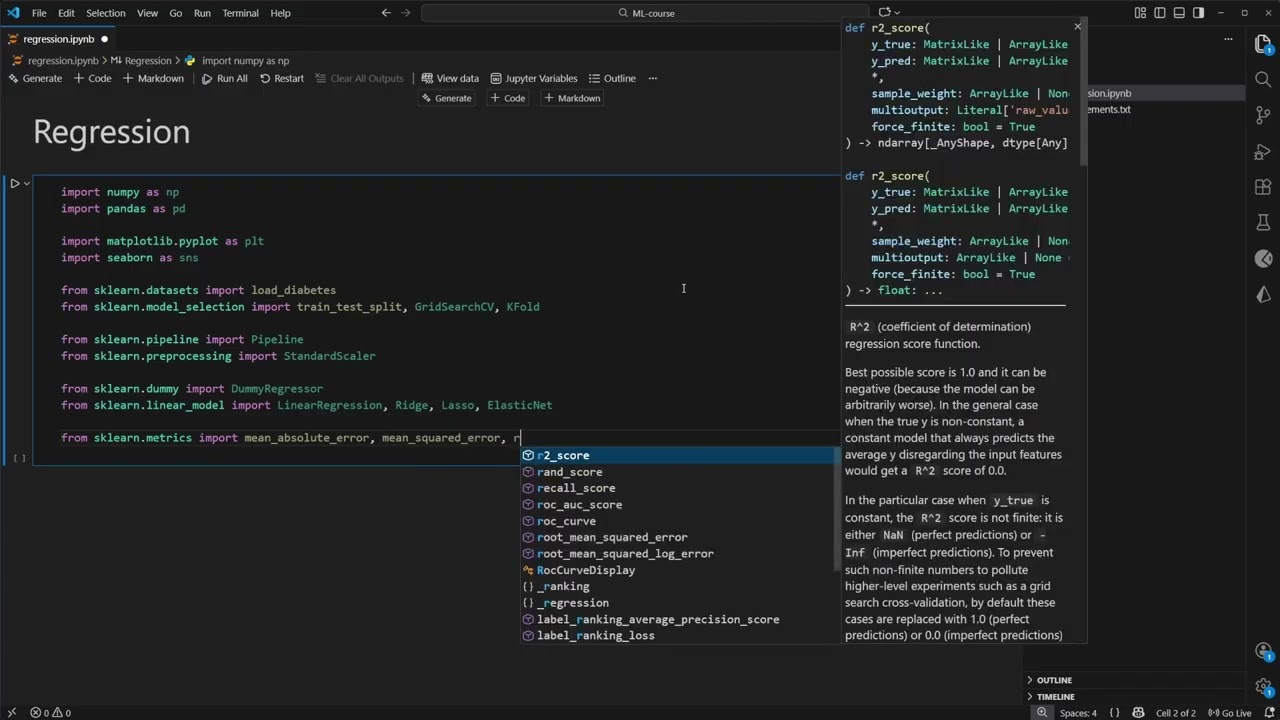1280x720 pixels.
Task: Expand the OUTLINE section
Action: coord(1055,680)
